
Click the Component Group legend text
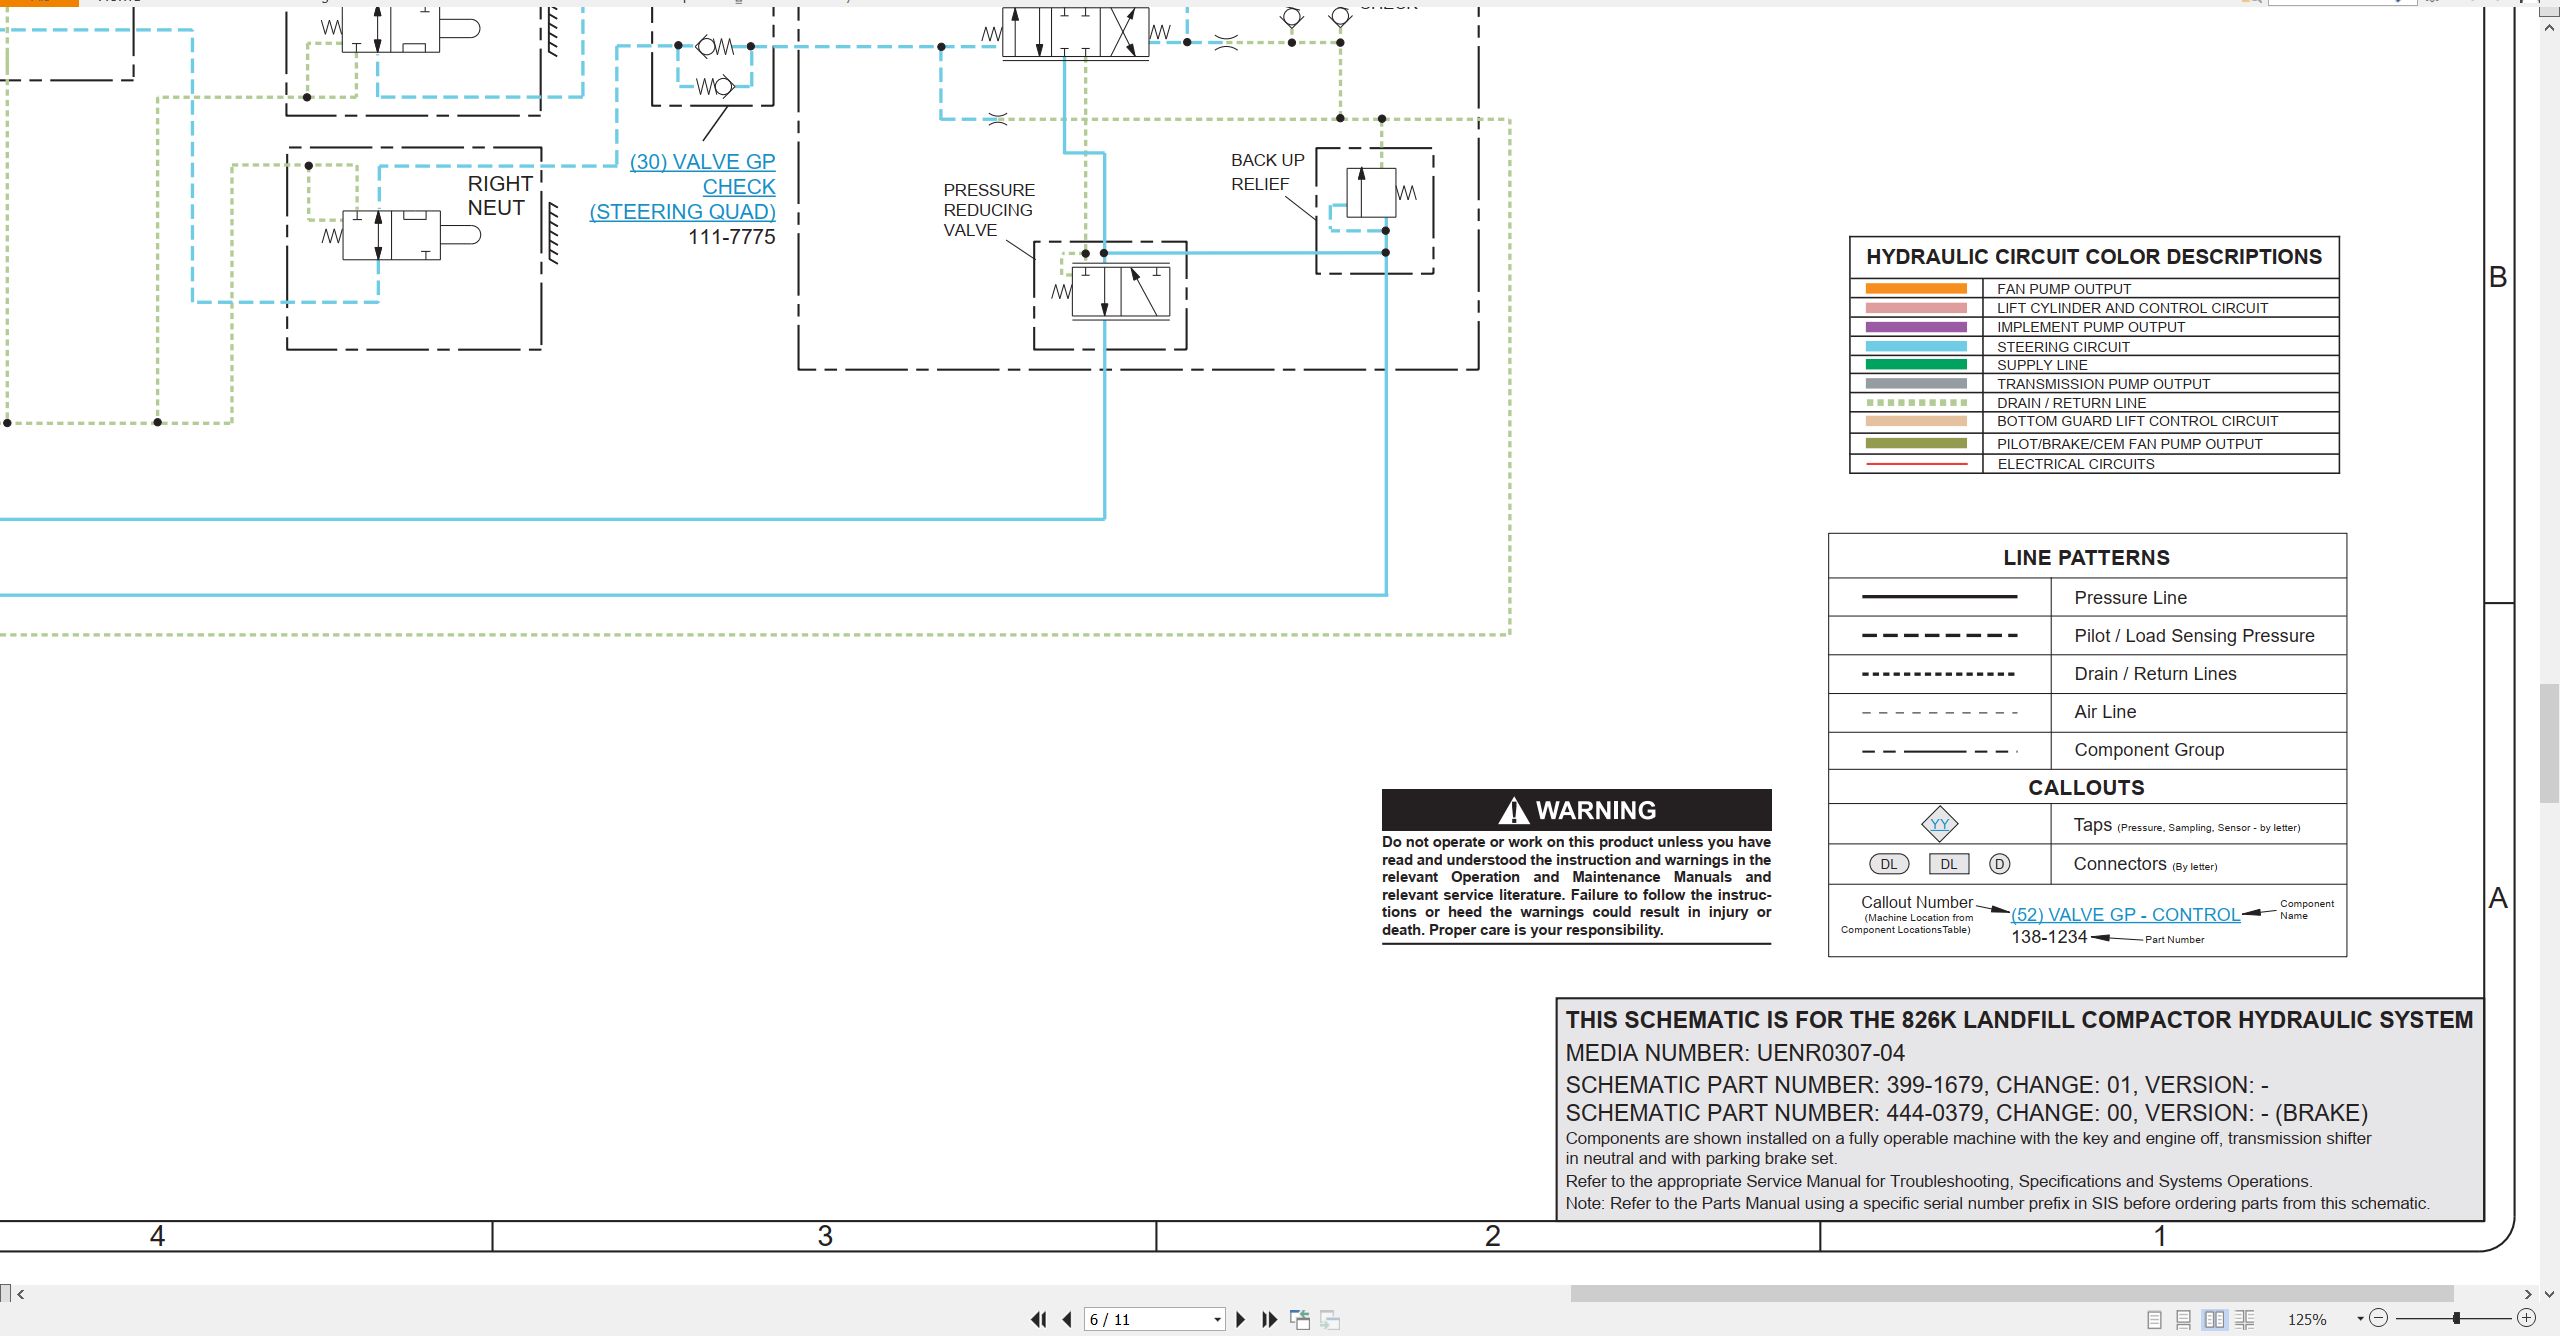(x=2149, y=750)
